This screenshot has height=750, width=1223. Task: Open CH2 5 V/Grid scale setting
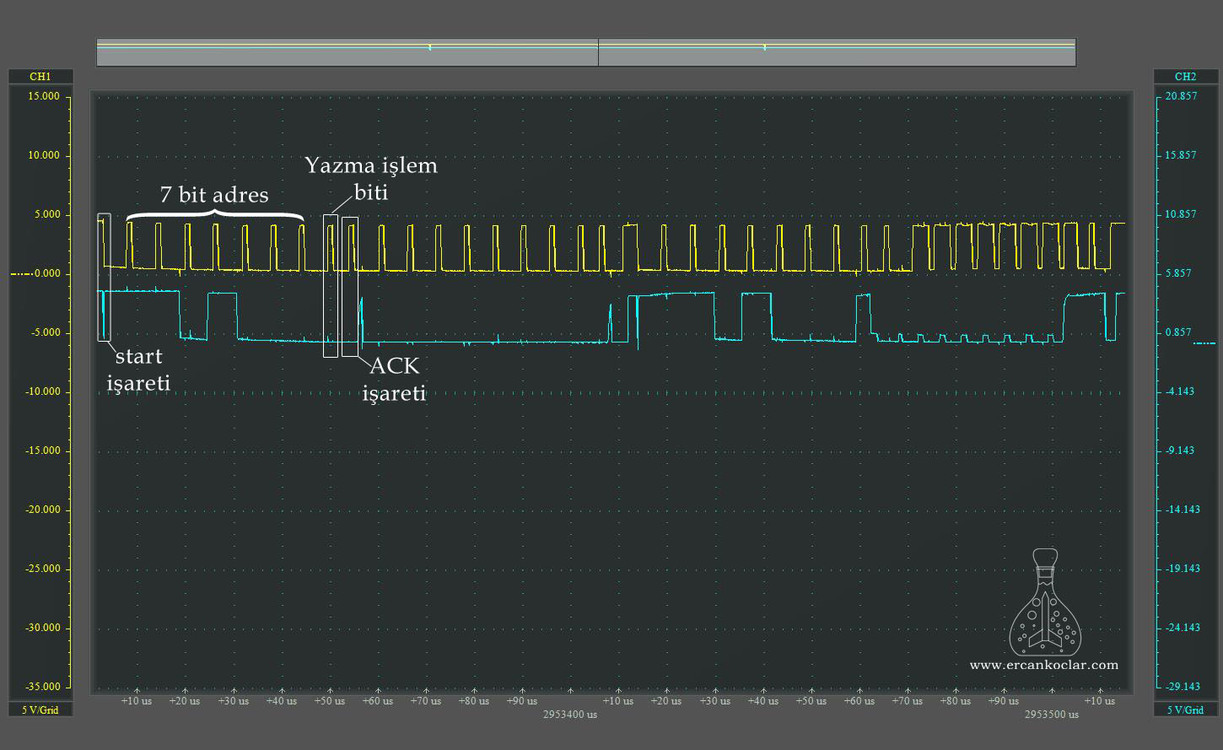click(x=1185, y=709)
